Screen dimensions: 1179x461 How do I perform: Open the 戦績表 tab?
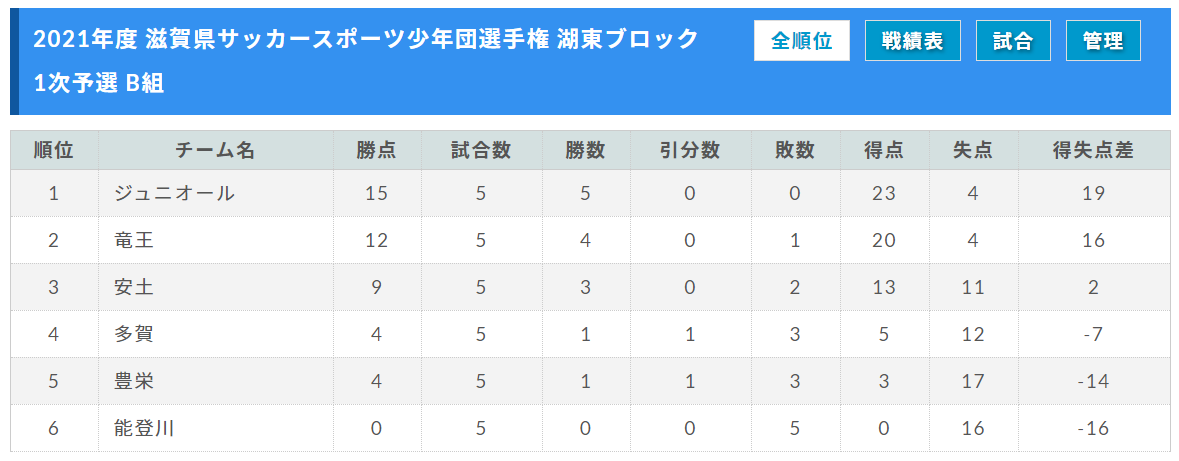click(x=913, y=41)
